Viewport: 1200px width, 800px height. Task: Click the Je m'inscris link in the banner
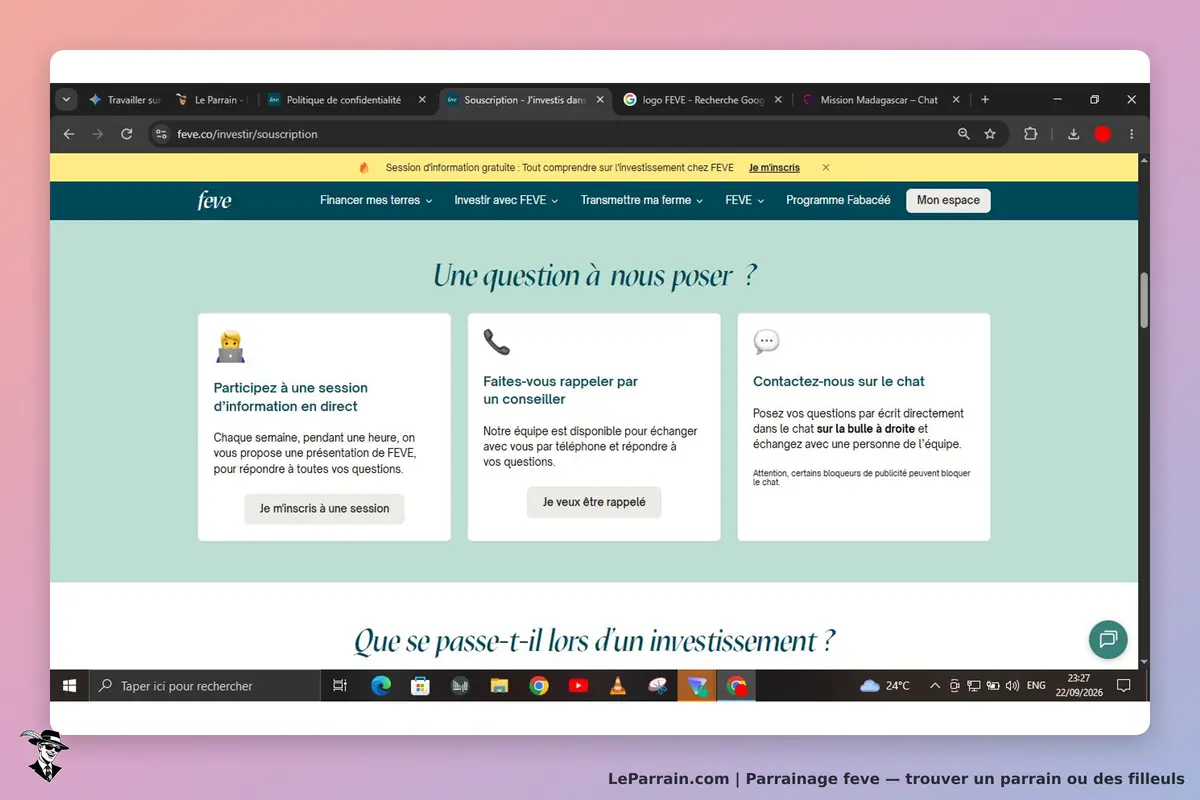click(774, 168)
